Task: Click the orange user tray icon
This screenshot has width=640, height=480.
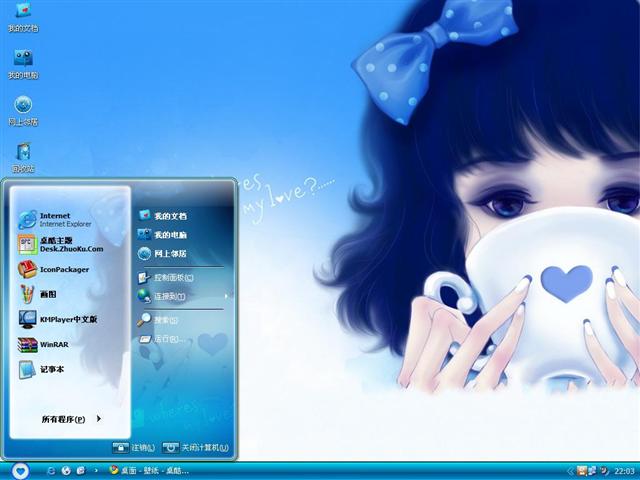Action: [x=582, y=471]
